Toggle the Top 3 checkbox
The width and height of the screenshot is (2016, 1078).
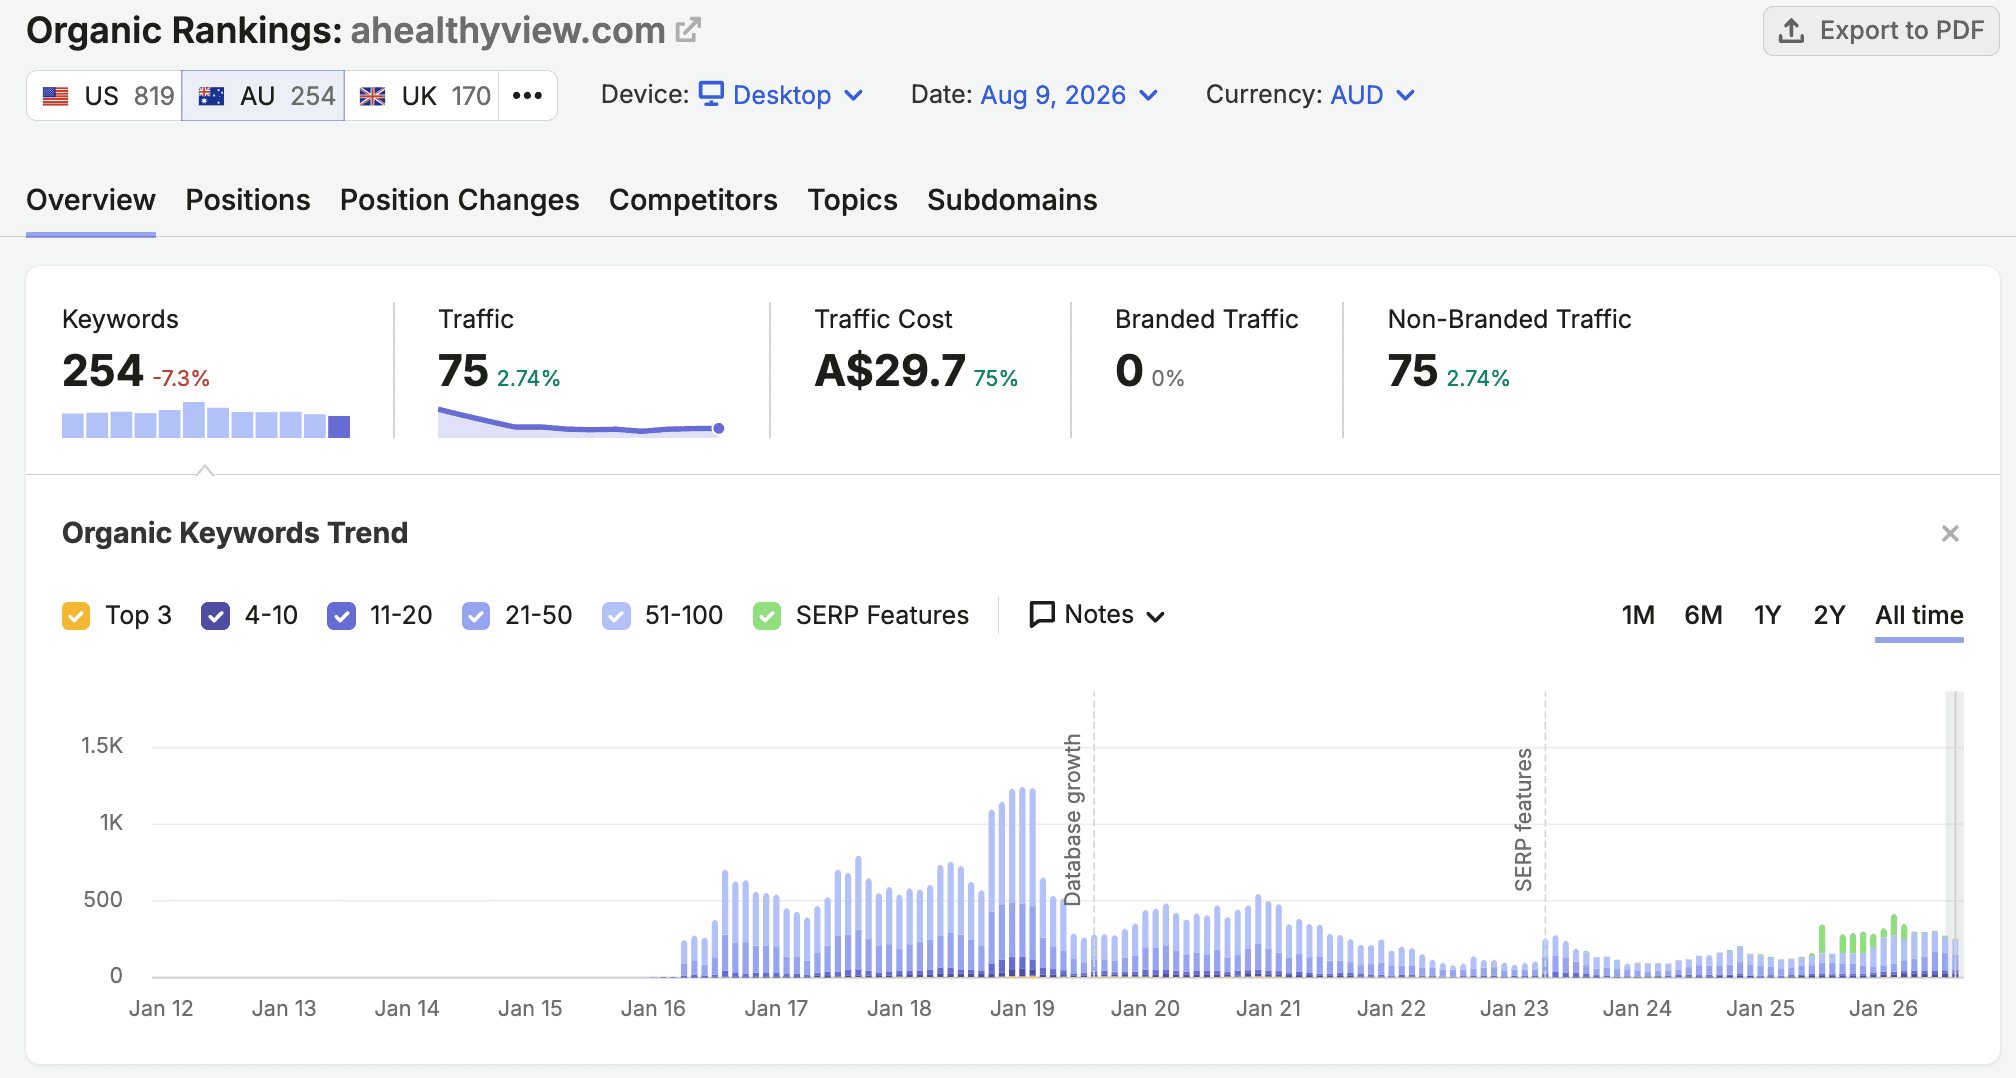point(76,615)
